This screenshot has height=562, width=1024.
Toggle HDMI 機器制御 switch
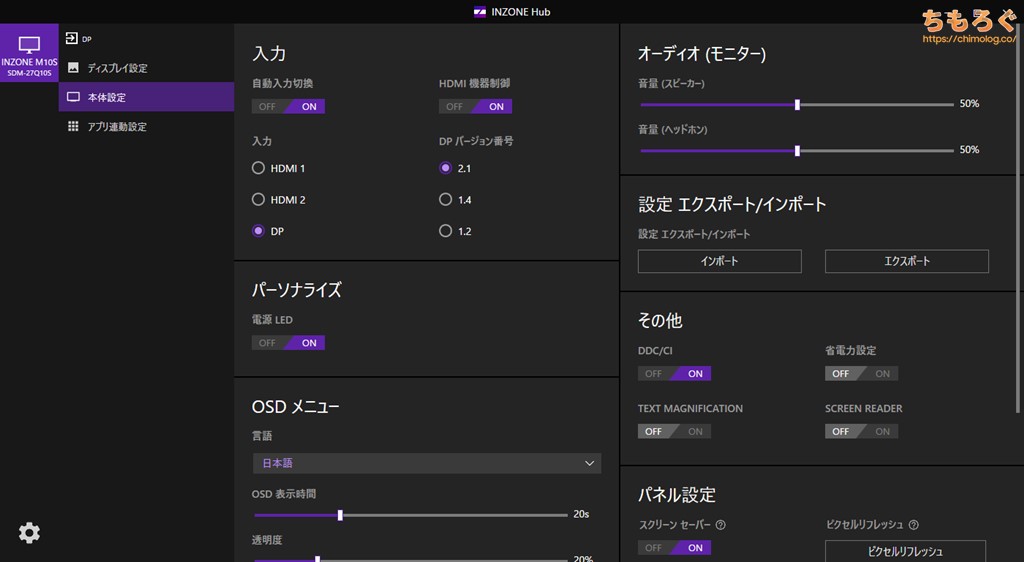(475, 106)
